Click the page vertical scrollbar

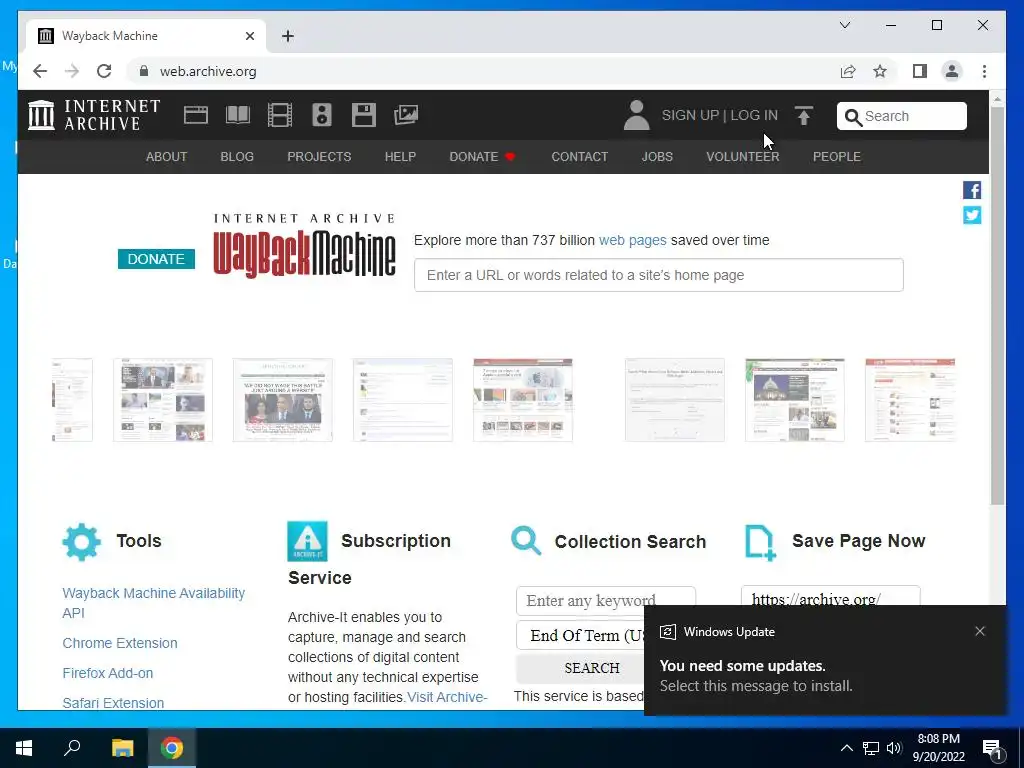997,306
